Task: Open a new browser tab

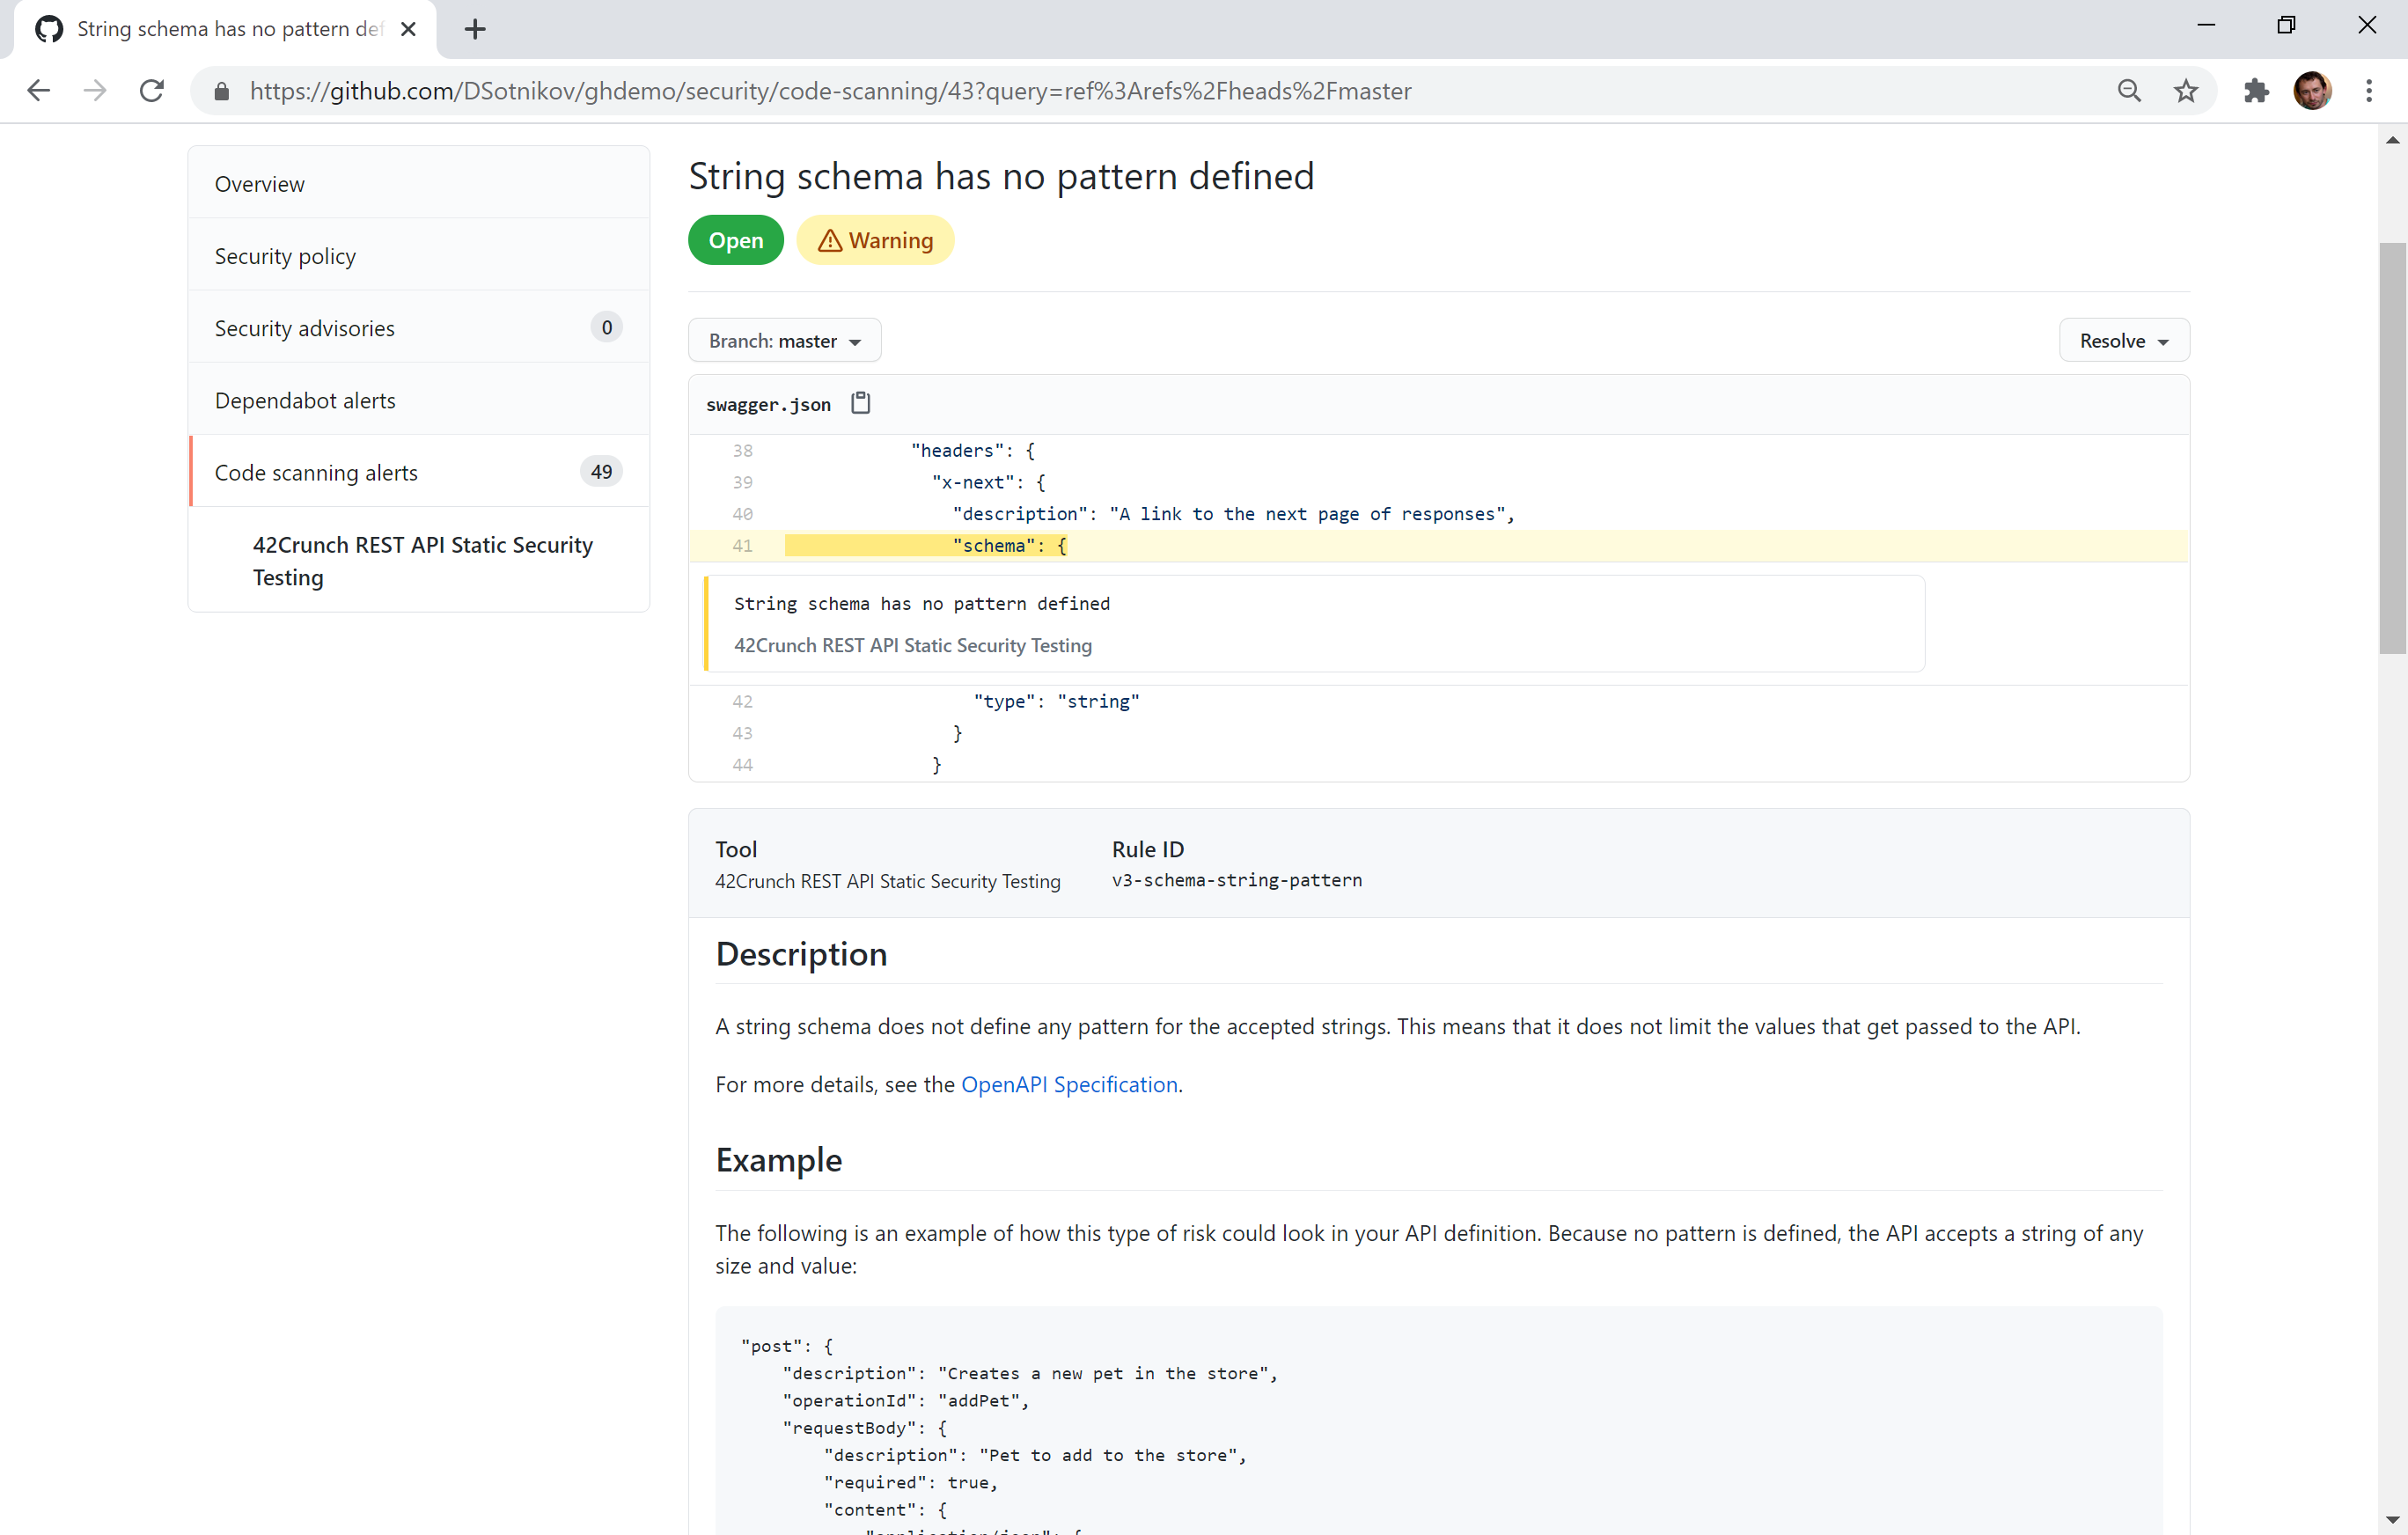Action: [x=475, y=29]
